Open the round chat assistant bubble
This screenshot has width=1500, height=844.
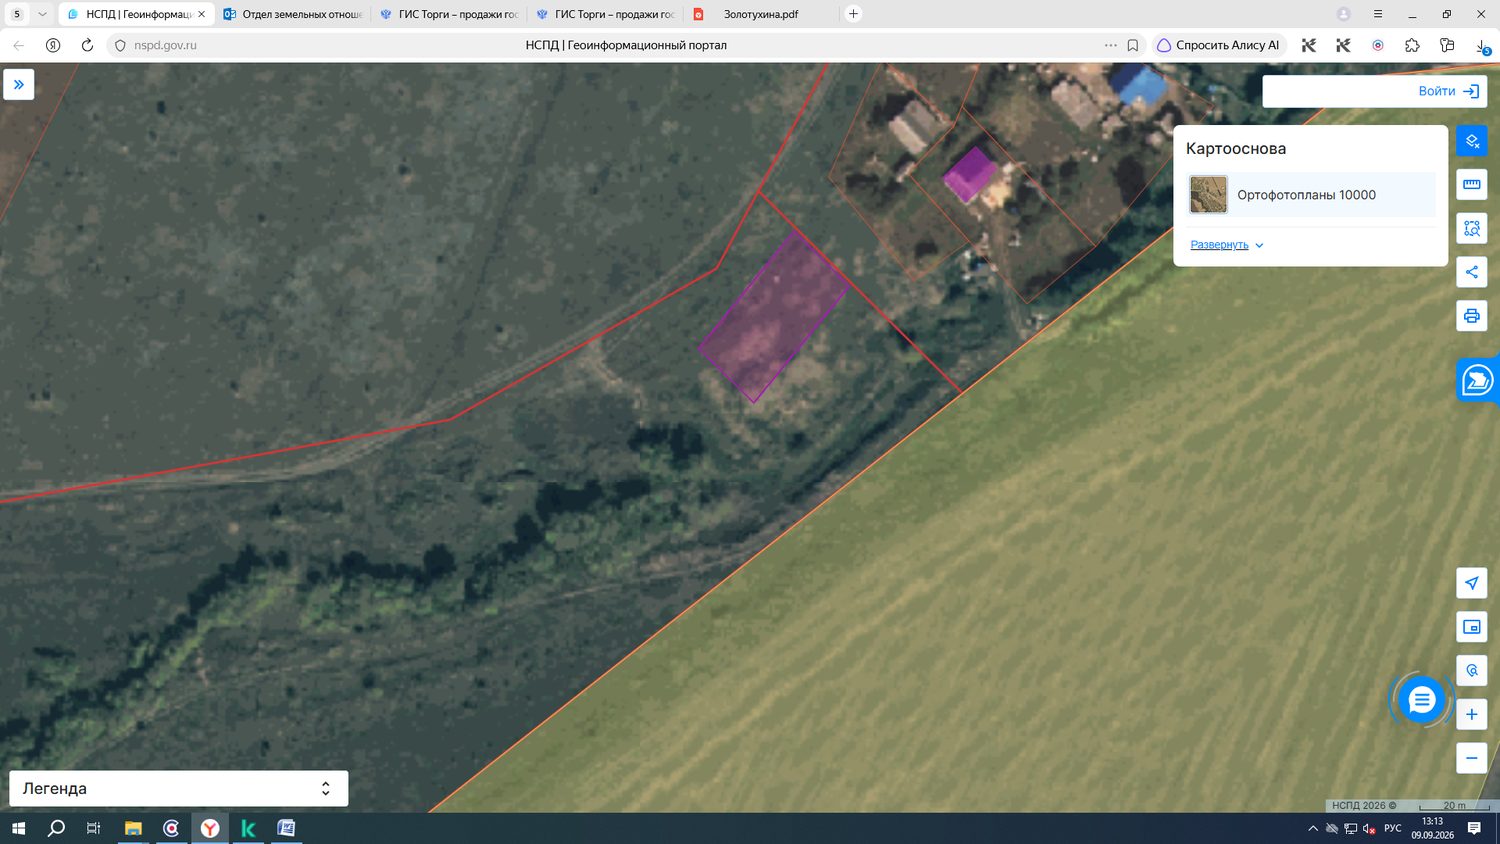(x=1421, y=700)
